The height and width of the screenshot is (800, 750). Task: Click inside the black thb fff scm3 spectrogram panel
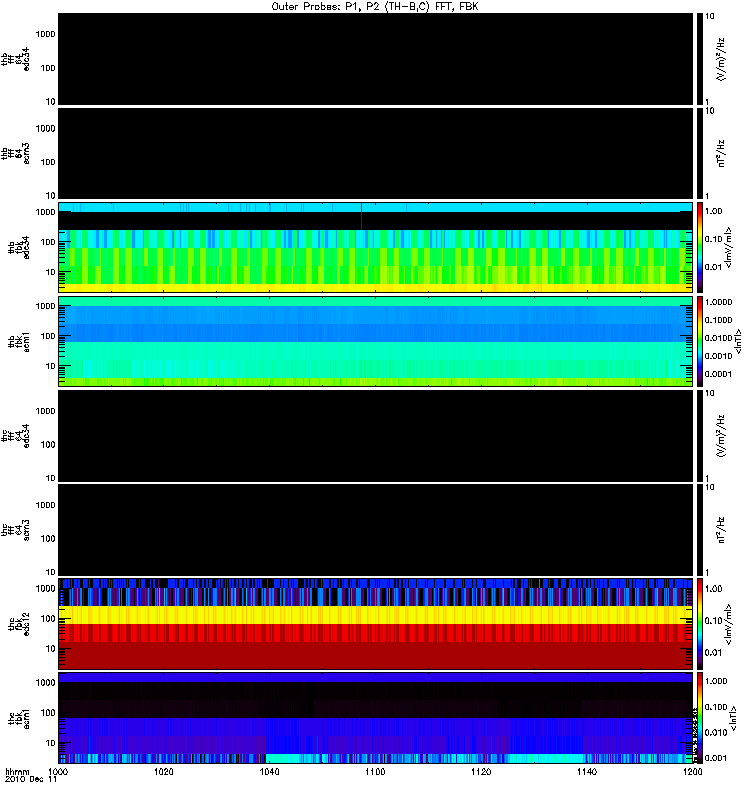point(375,154)
